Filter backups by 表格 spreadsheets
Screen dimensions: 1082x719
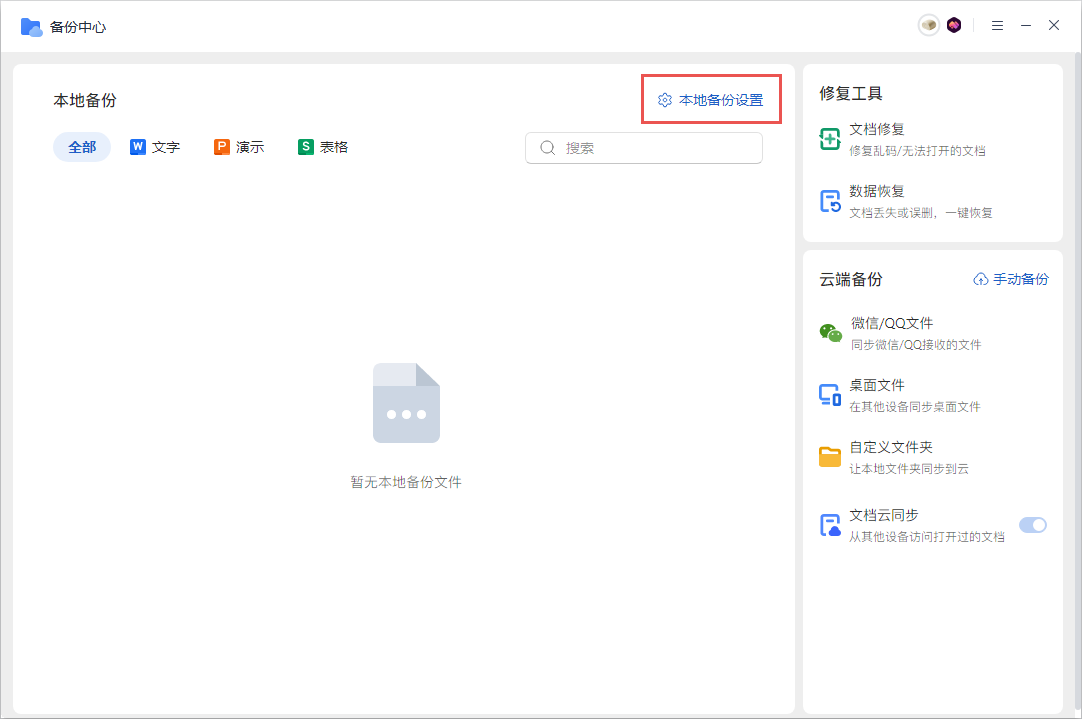tap(323, 147)
